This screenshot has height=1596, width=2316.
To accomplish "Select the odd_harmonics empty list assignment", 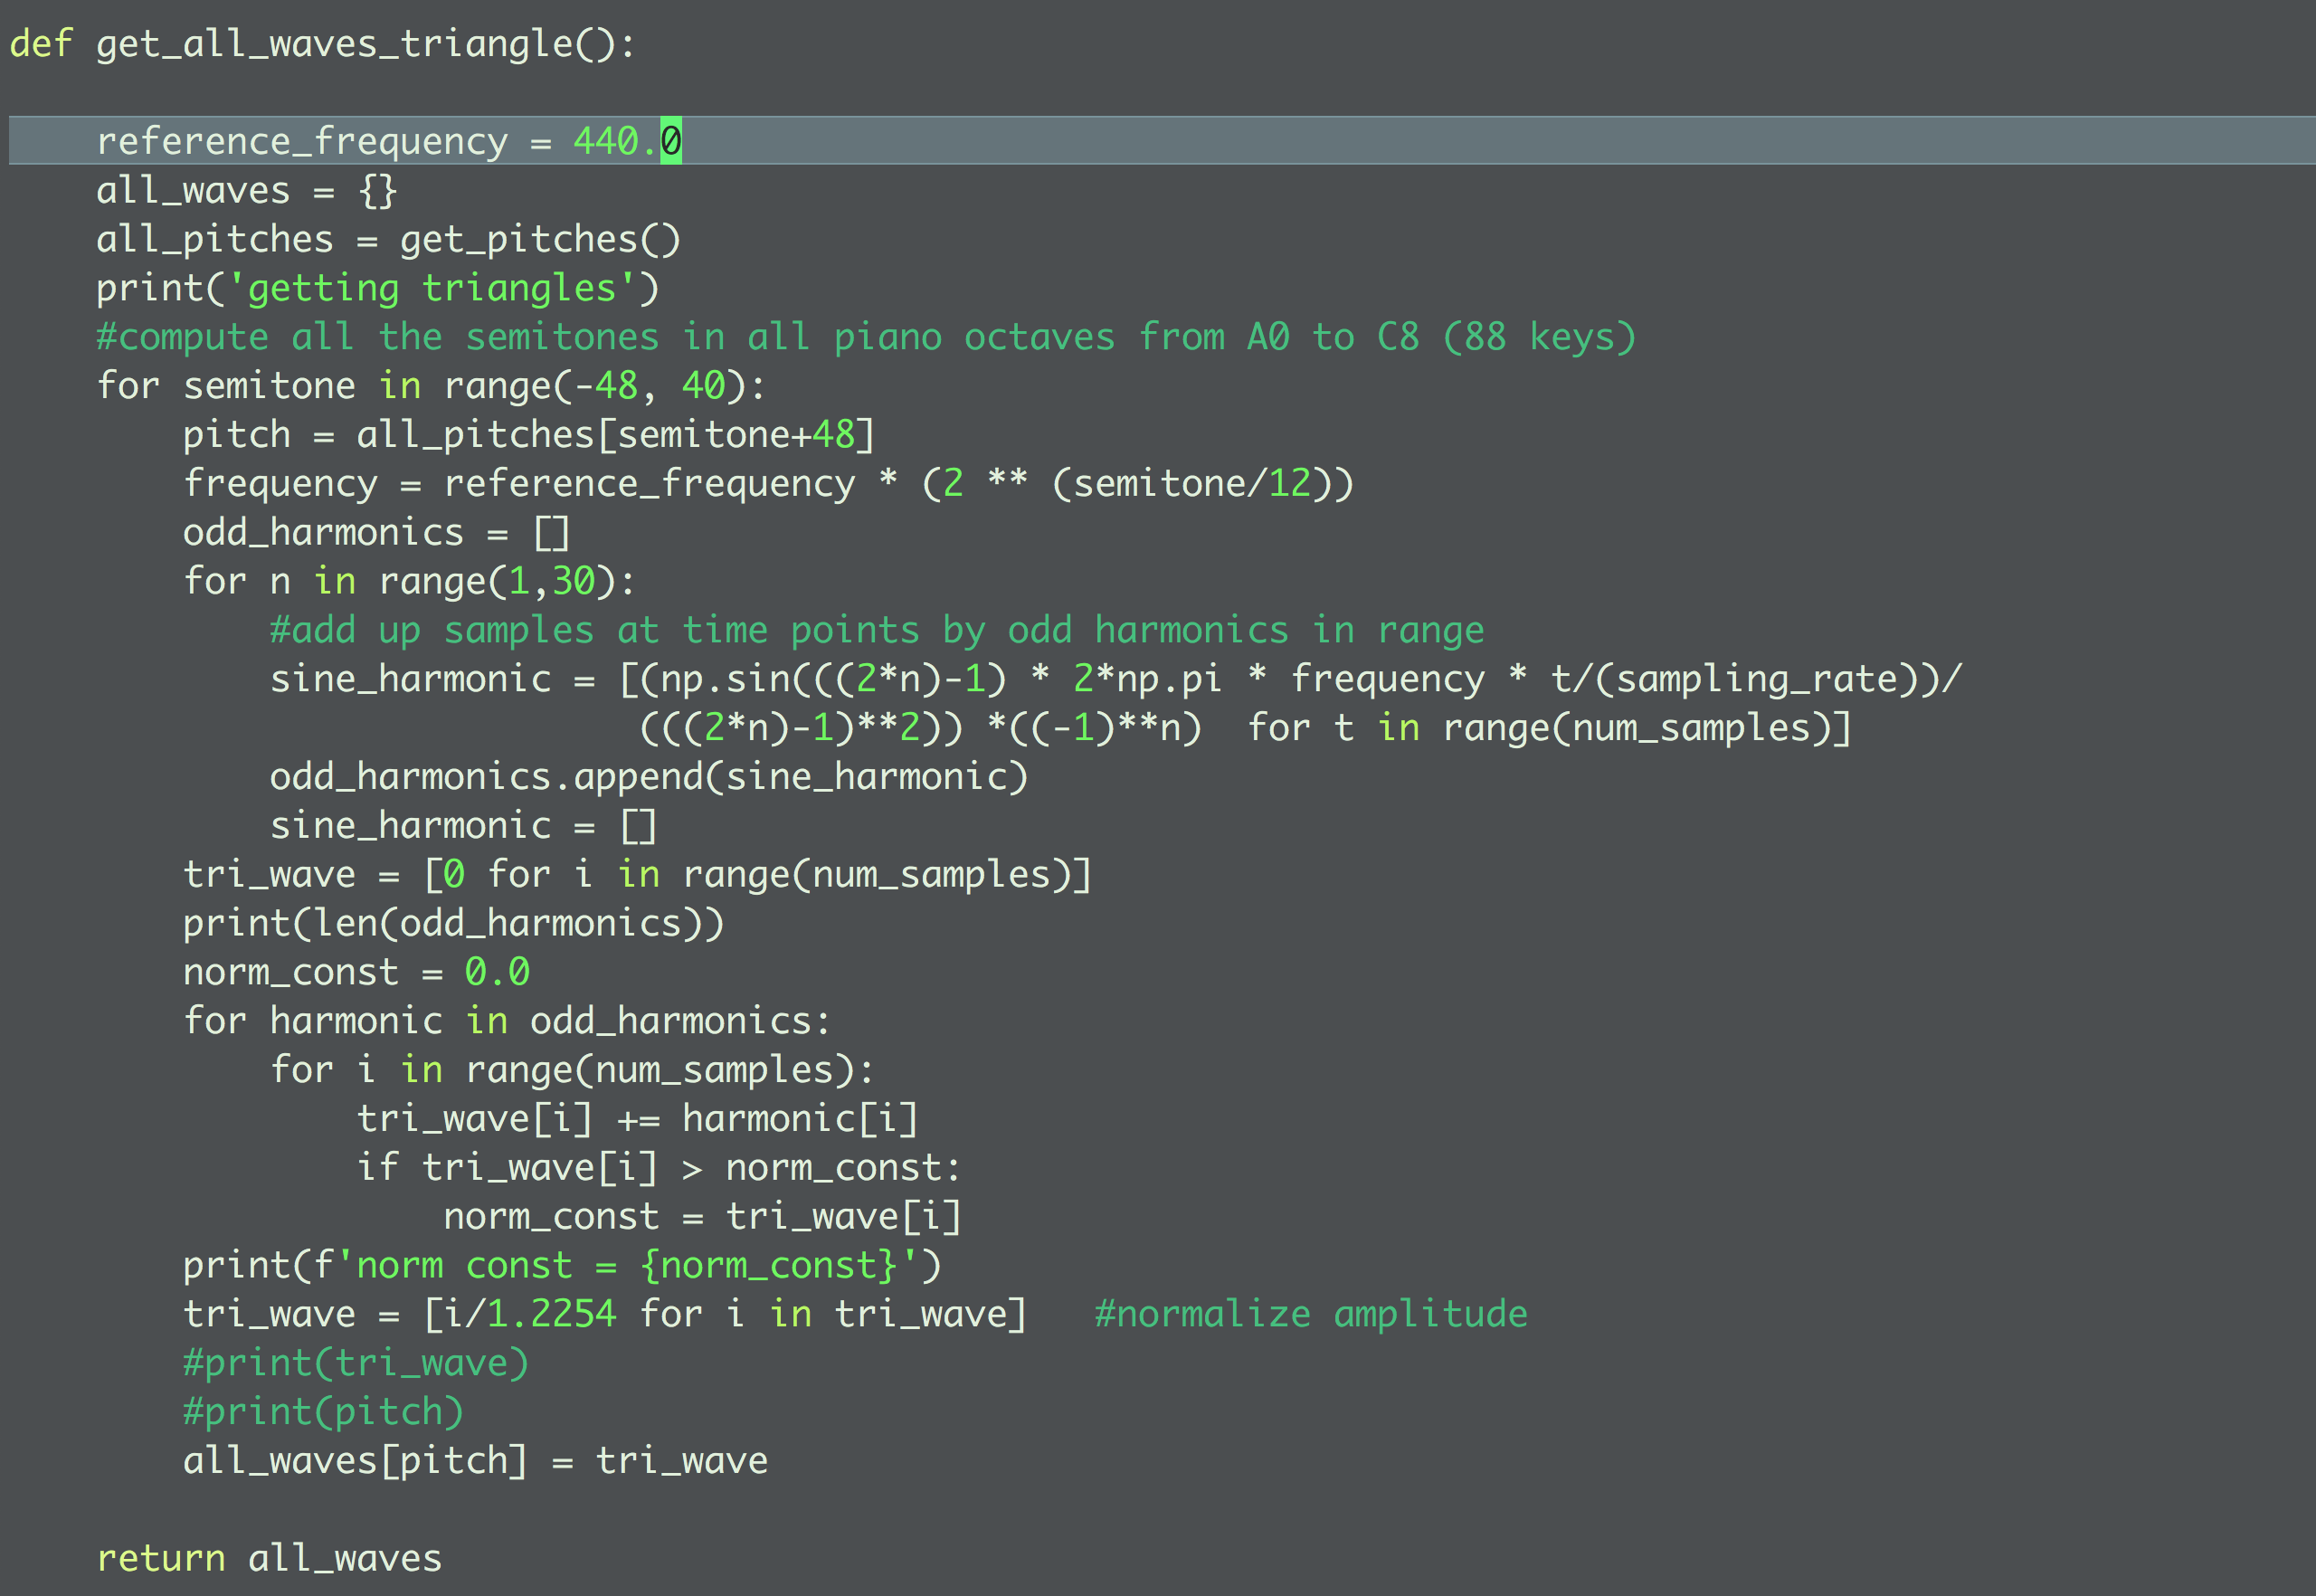I will pyautogui.click(x=375, y=531).
